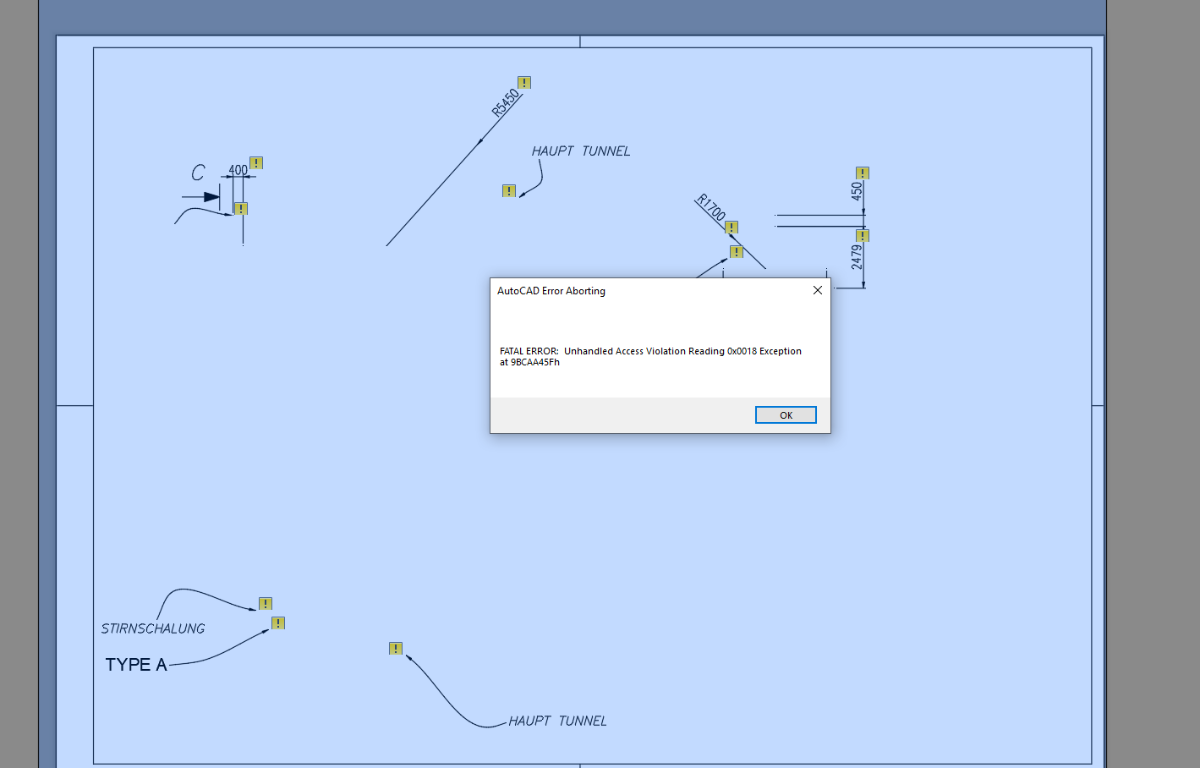Select the lower warning icon beneath the R1700 line

click(736, 251)
